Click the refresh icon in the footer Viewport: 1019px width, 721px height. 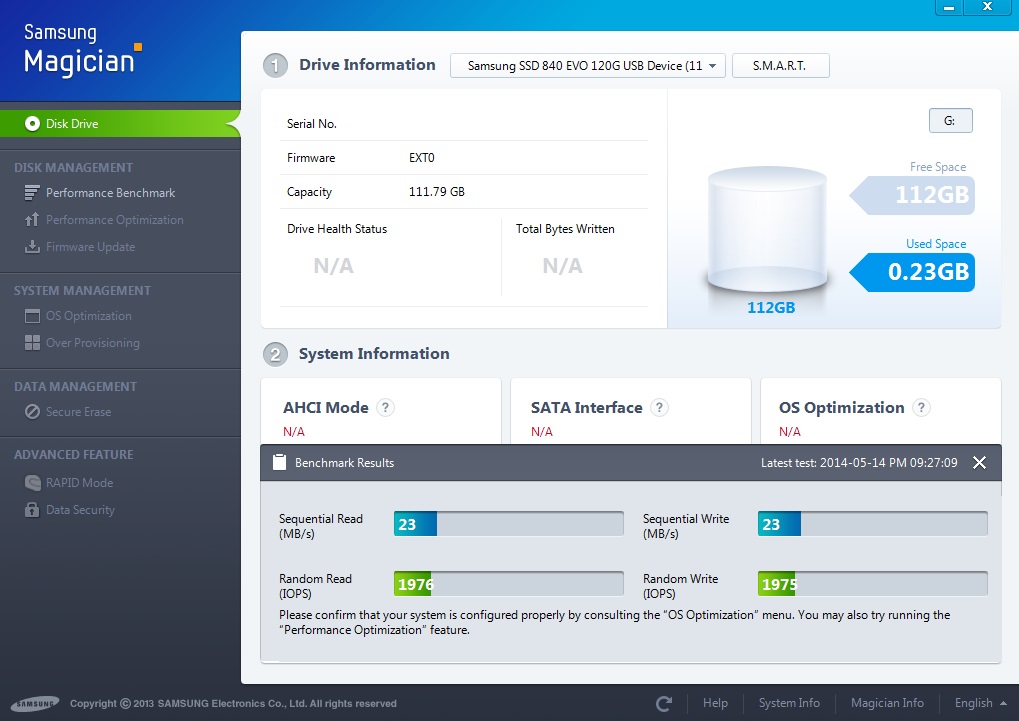point(664,703)
